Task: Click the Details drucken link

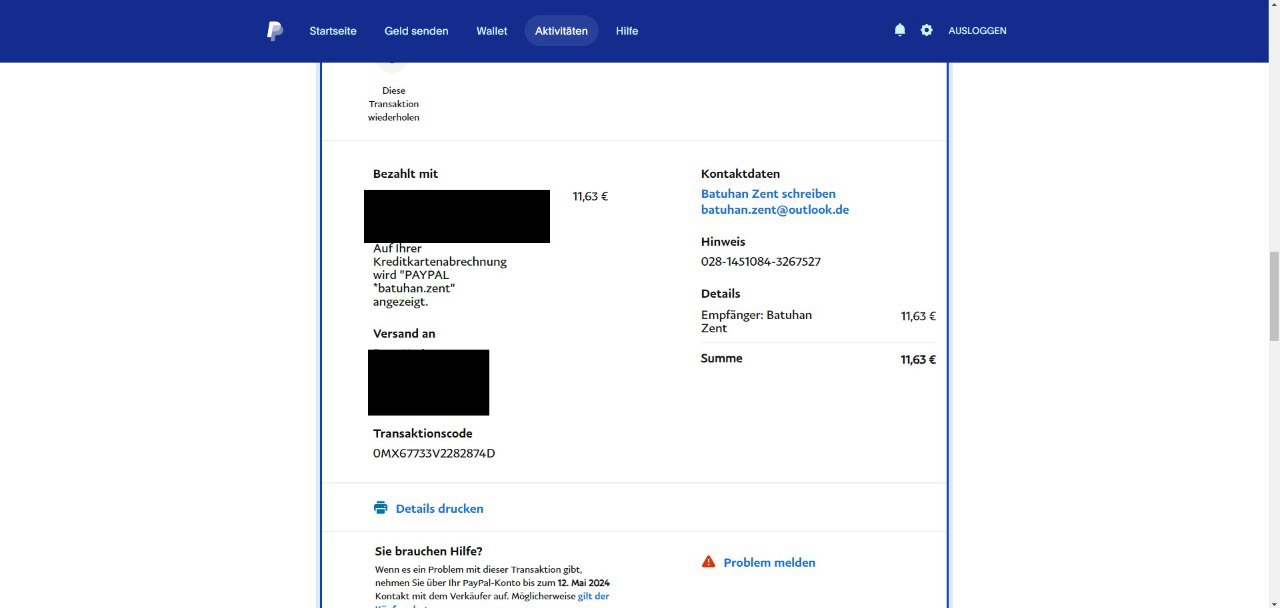Action: (x=439, y=509)
